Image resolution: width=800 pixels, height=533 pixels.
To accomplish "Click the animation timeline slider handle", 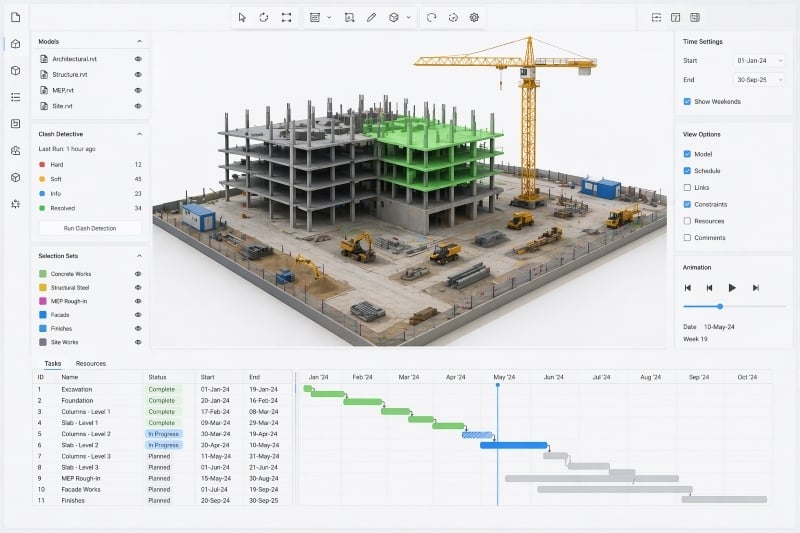I will click(x=720, y=307).
